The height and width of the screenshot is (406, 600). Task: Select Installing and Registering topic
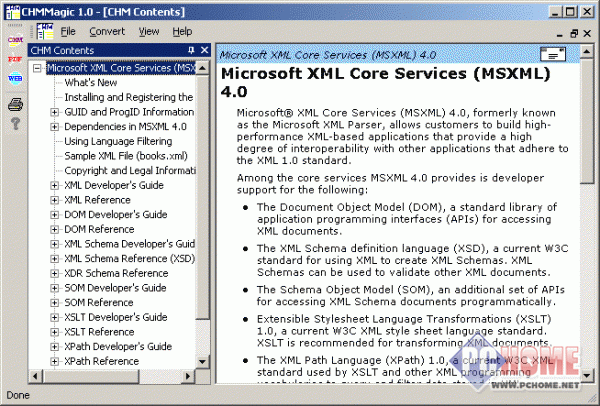(x=129, y=97)
